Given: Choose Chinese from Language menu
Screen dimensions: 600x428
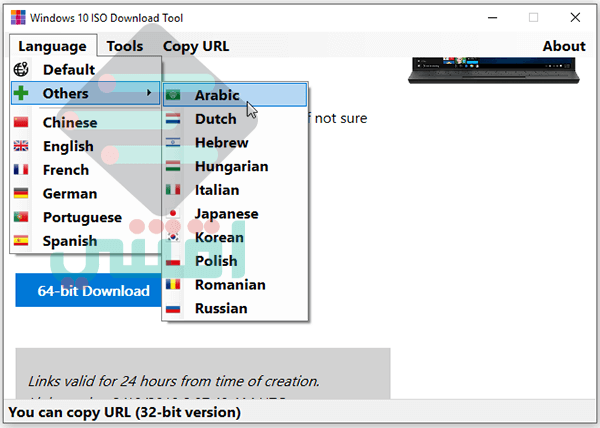Looking at the screenshot, I should pos(85,122).
